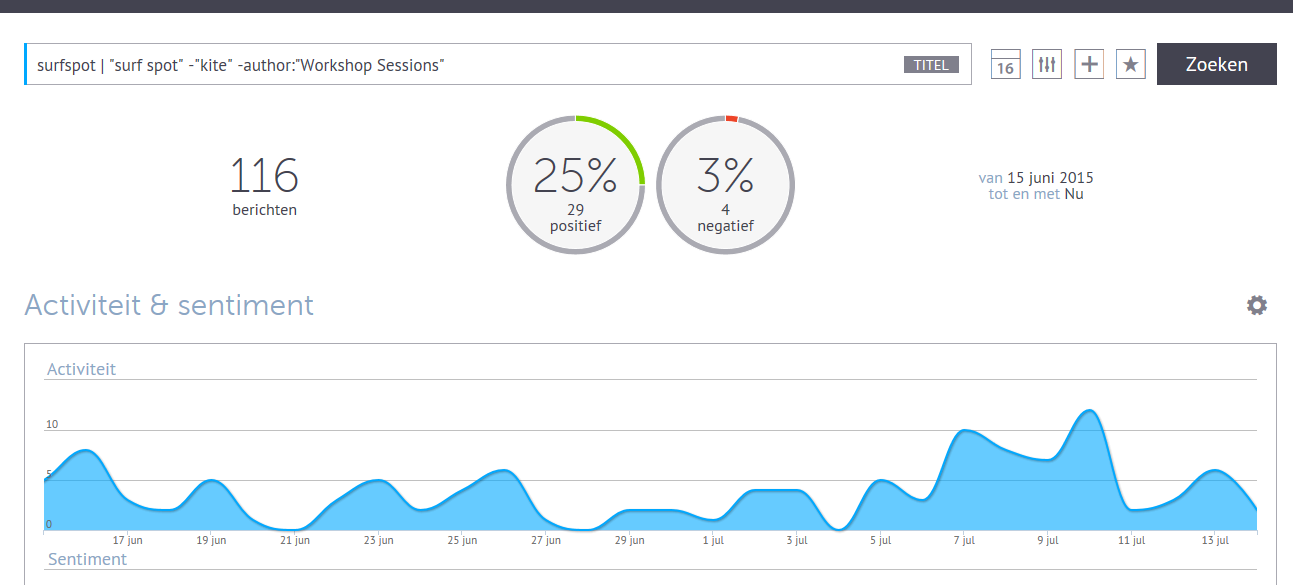Click the 17 jun axis label
Image resolution: width=1293 pixels, height=585 pixels.
[127, 540]
